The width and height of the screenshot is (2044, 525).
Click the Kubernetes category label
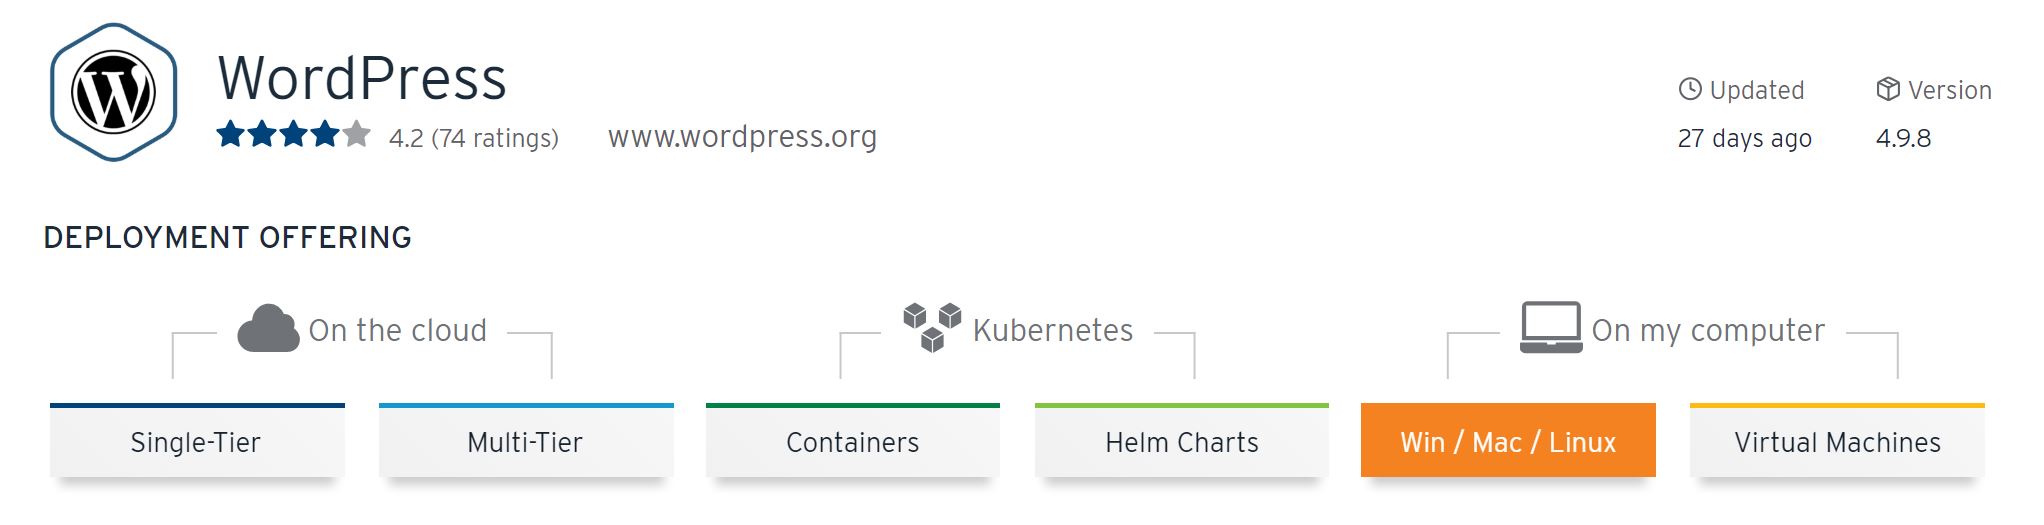(1053, 330)
